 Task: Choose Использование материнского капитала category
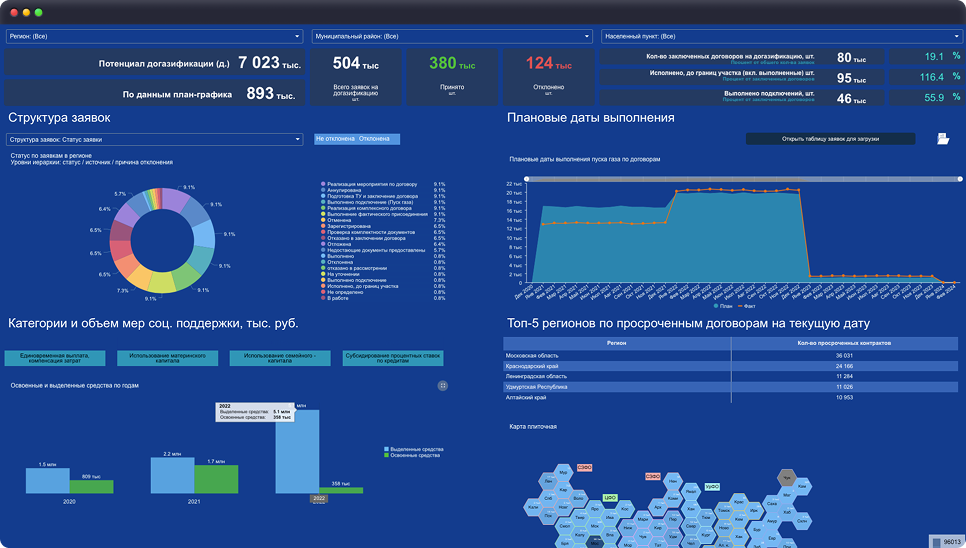tap(168, 358)
